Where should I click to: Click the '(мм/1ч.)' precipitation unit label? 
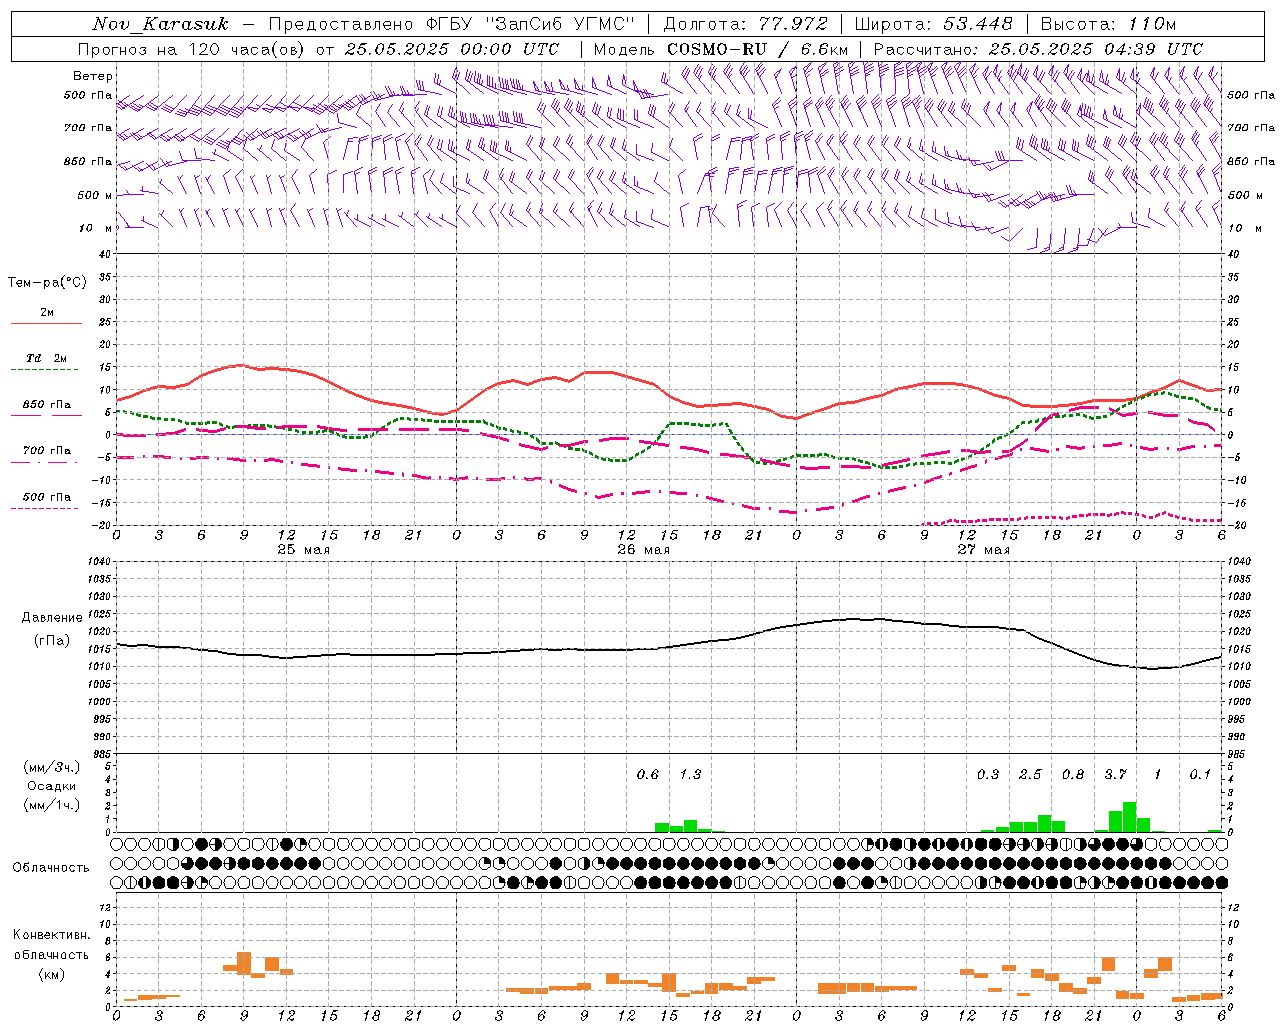[51, 805]
